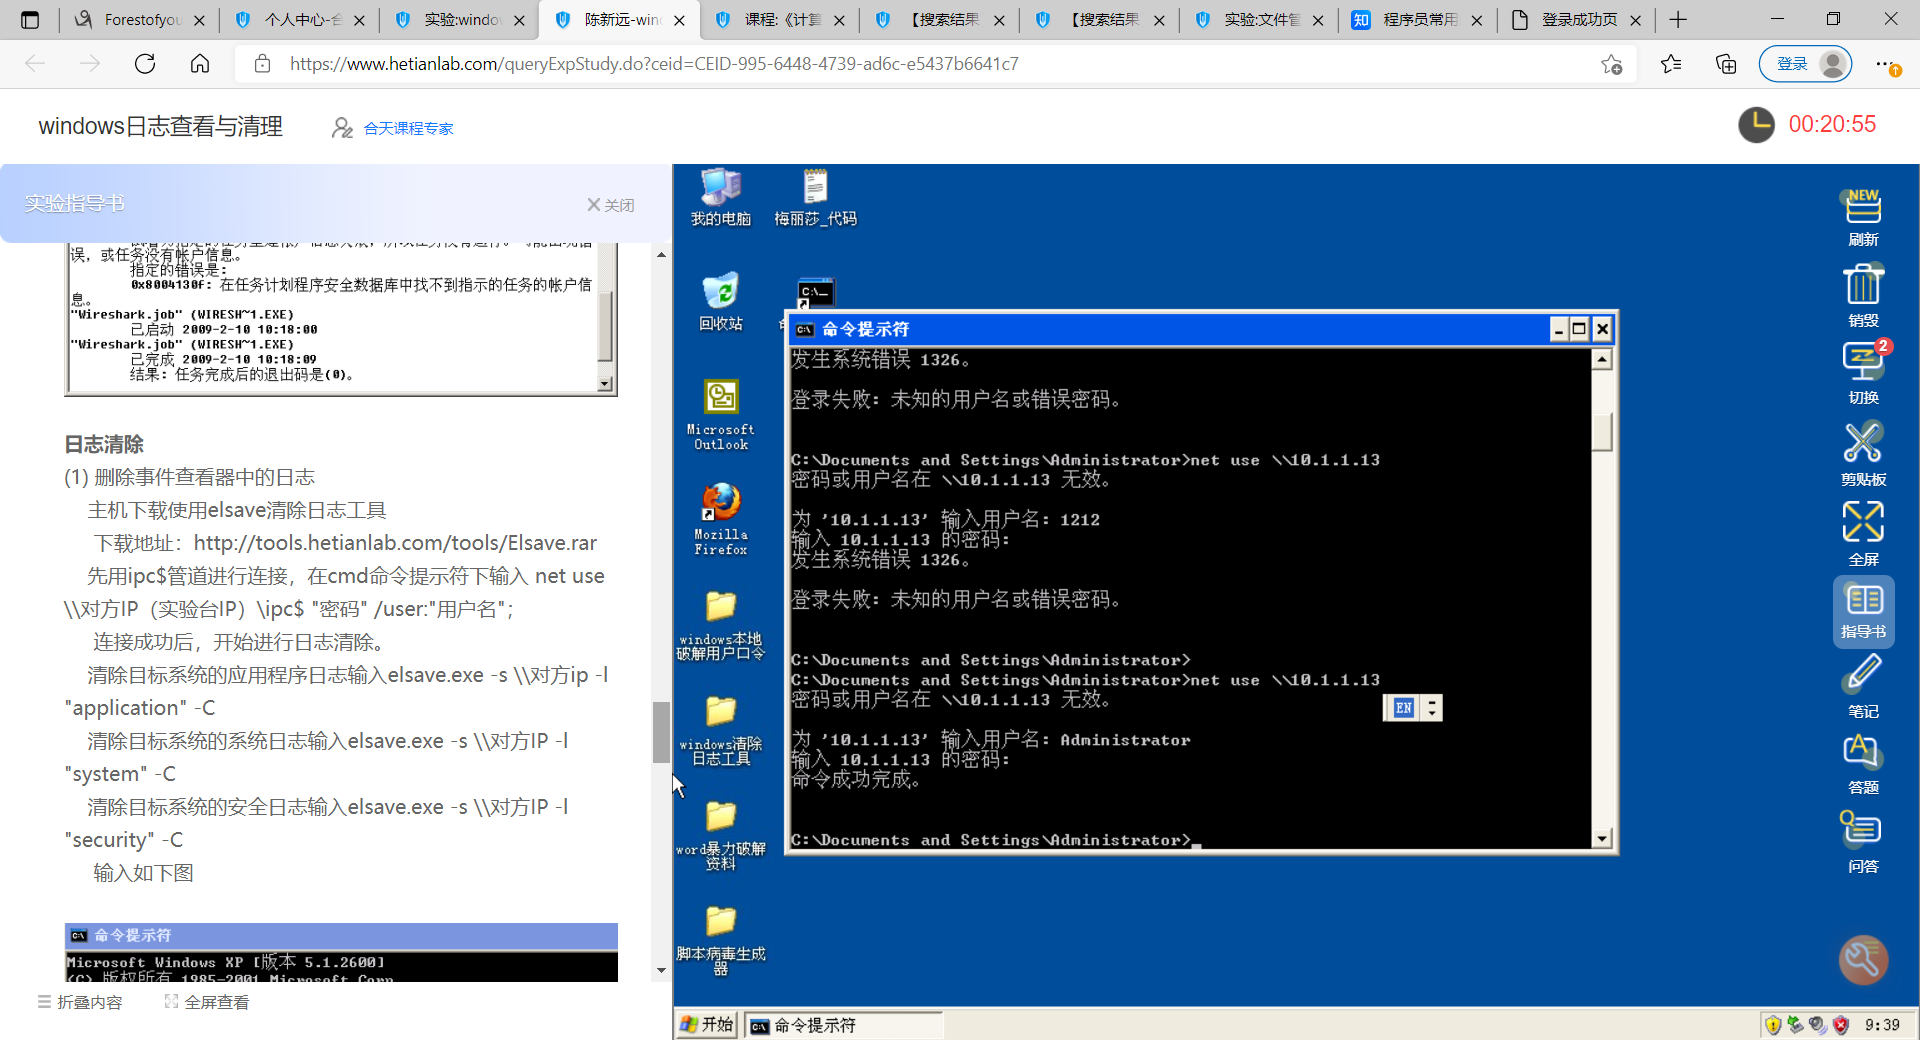Viewport: 1920px width, 1040px height.
Task: Add this page to favorites star
Action: click(1611, 64)
